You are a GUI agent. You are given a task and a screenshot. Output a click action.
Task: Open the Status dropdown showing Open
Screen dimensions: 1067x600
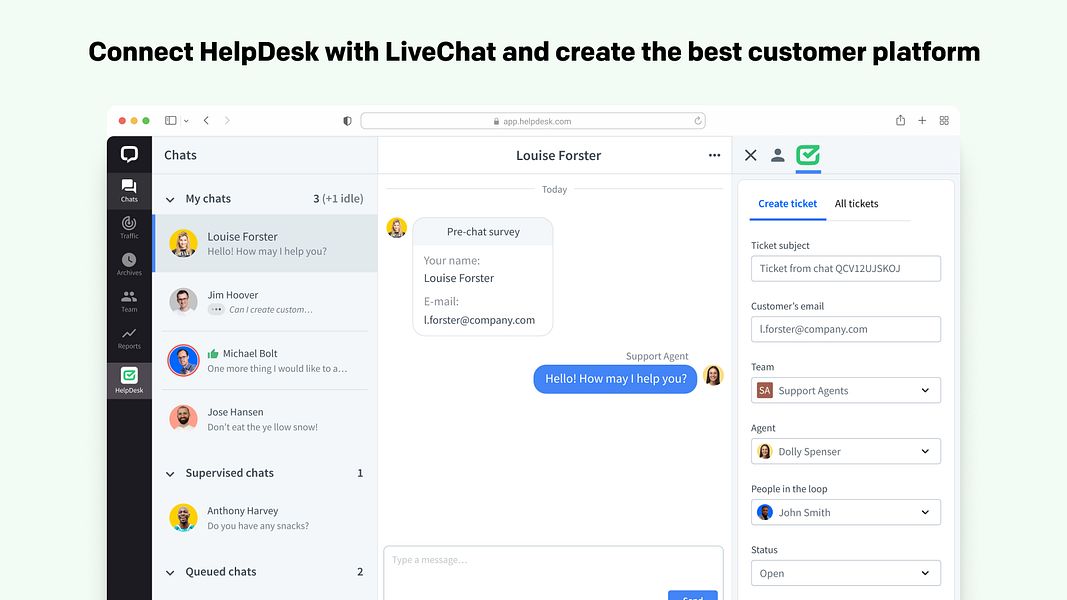pyautogui.click(x=845, y=572)
